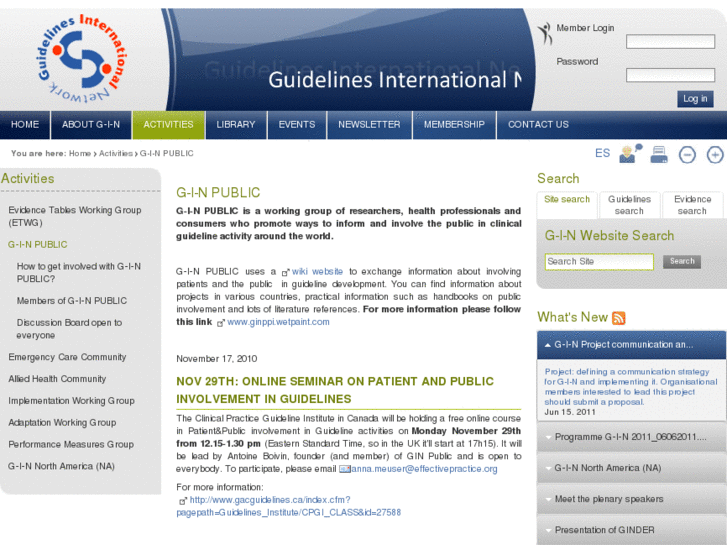Click the Search Site input field
Viewport: 727px width, 545px height.
click(x=599, y=262)
